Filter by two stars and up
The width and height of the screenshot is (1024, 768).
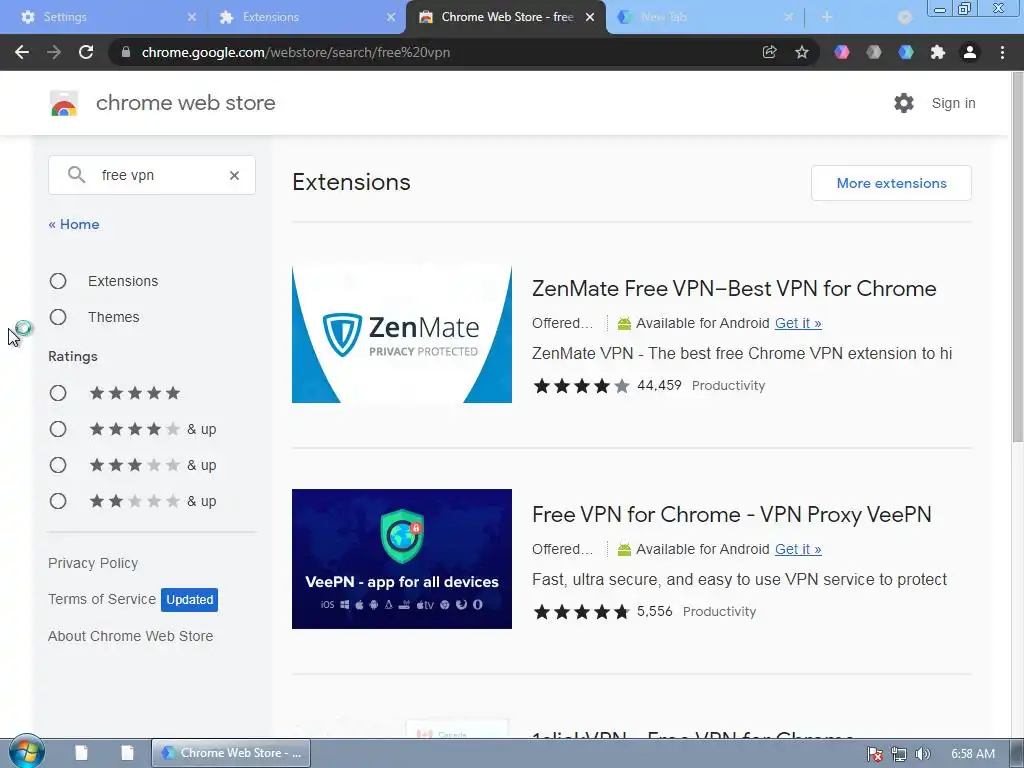(58, 500)
